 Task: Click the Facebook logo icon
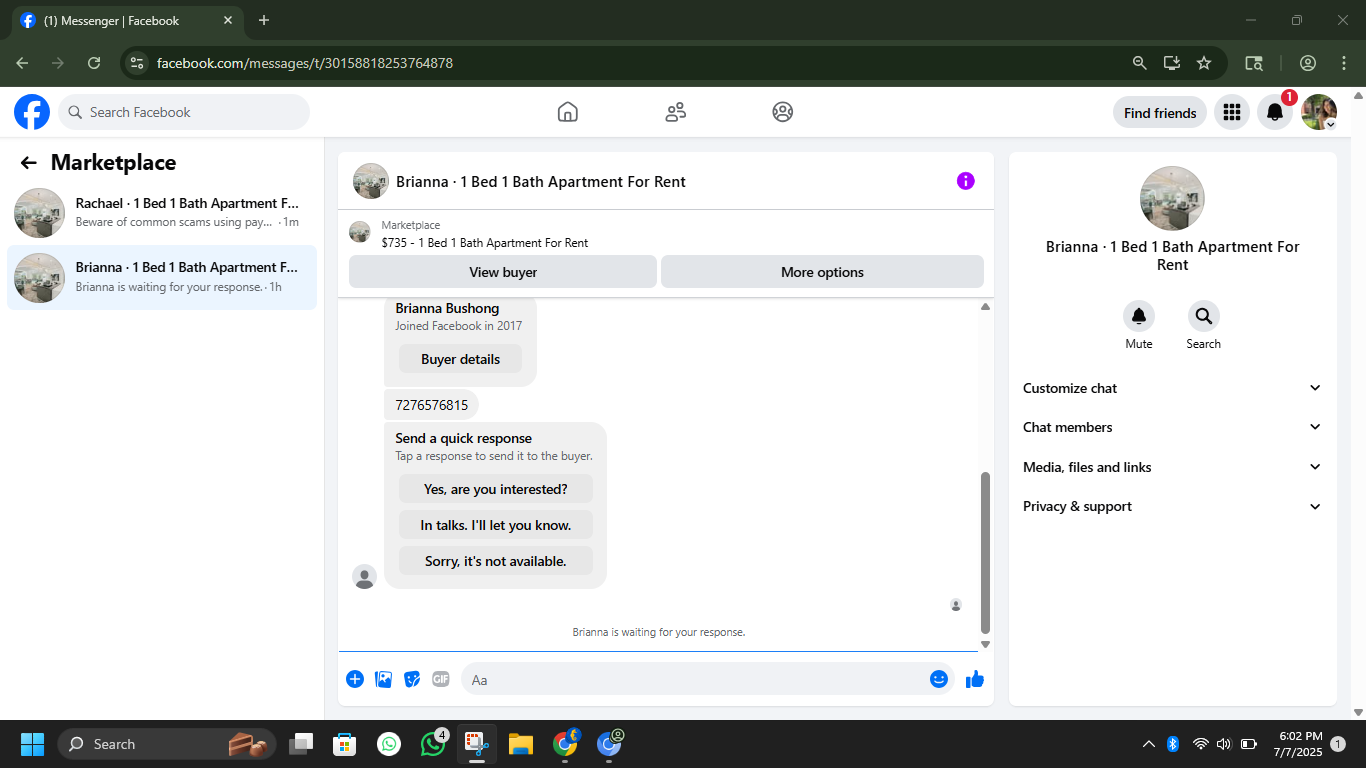32,112
